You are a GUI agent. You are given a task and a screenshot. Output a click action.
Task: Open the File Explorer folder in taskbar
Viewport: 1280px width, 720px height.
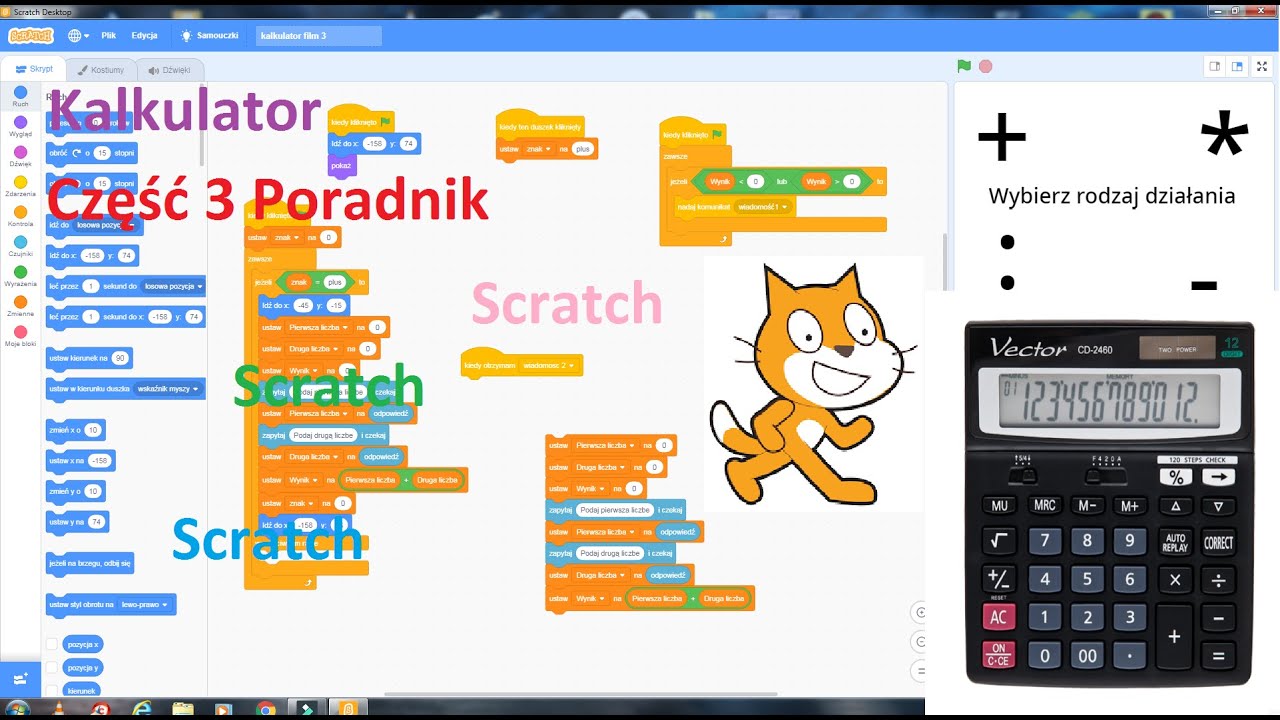182,708
